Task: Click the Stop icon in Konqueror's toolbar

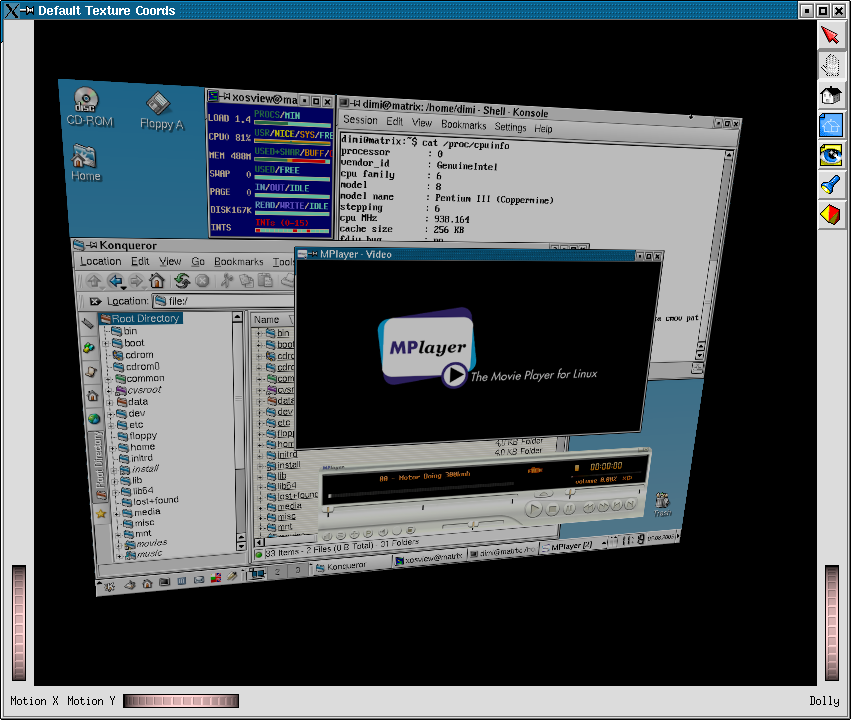Action: coord(202,281)
